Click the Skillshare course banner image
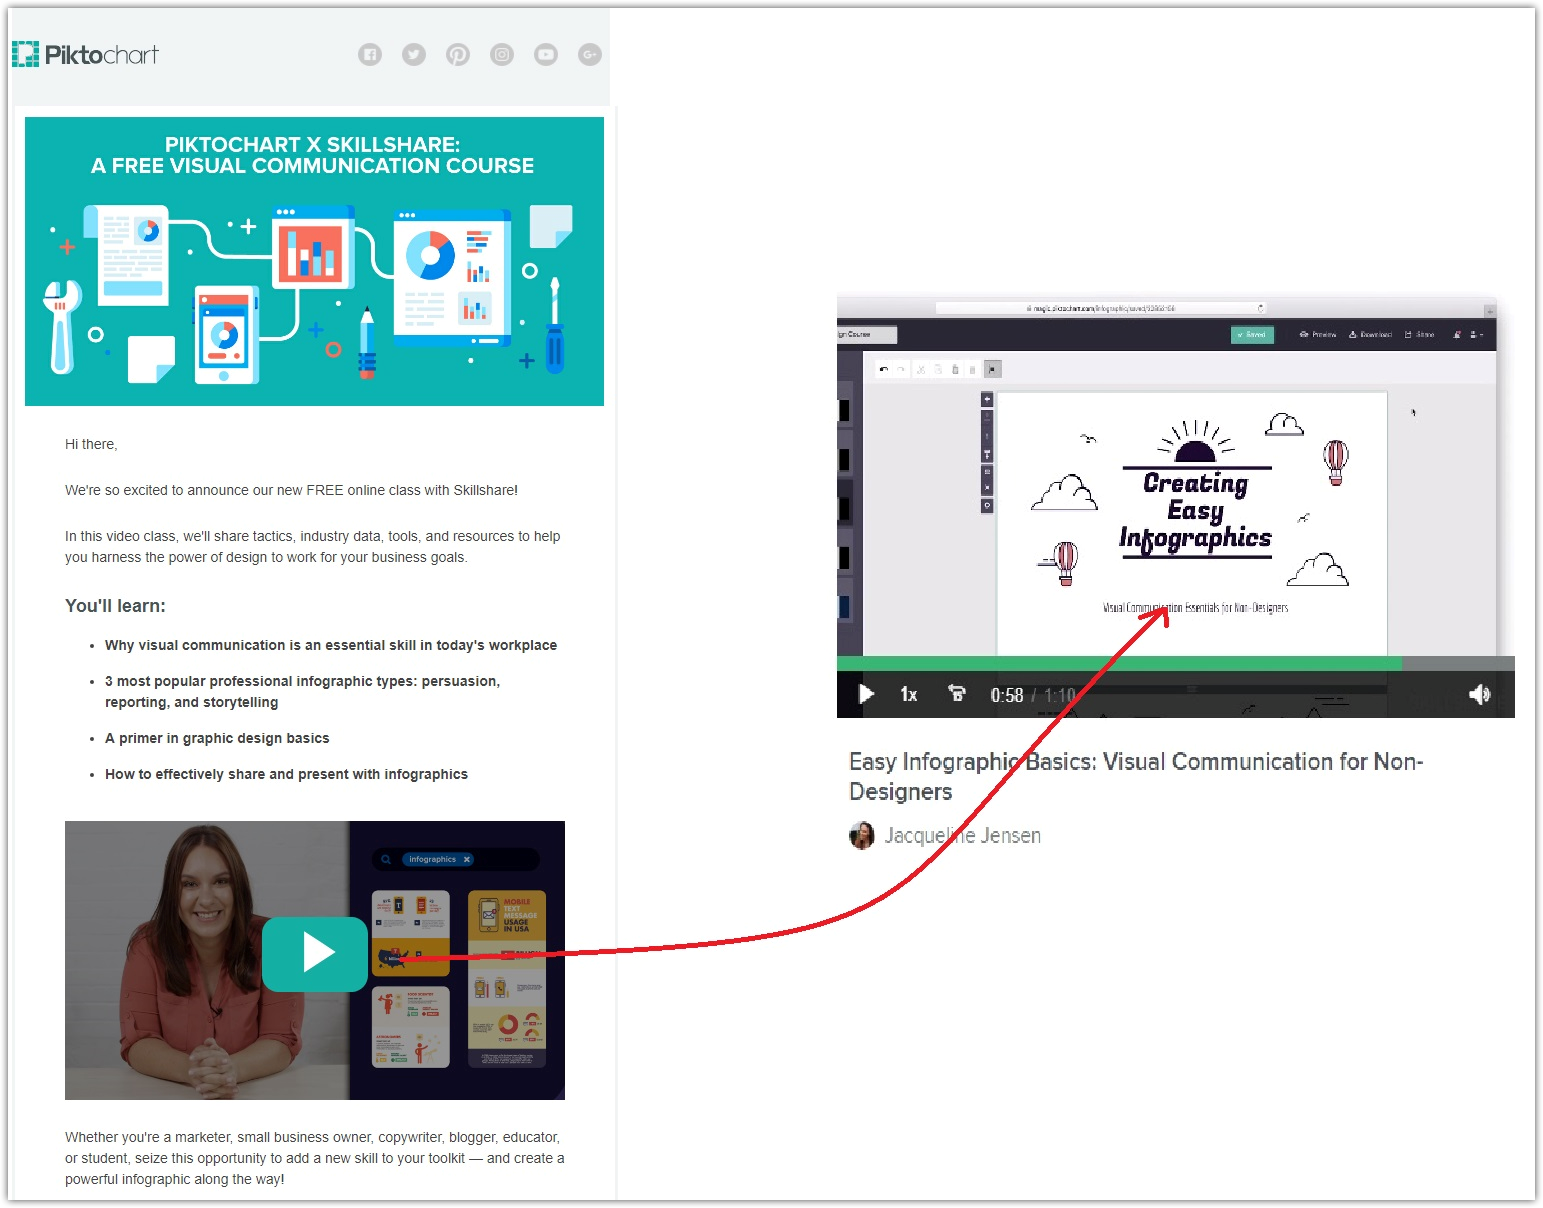The image size is (1543, 1208). click(x=314, y=261)
